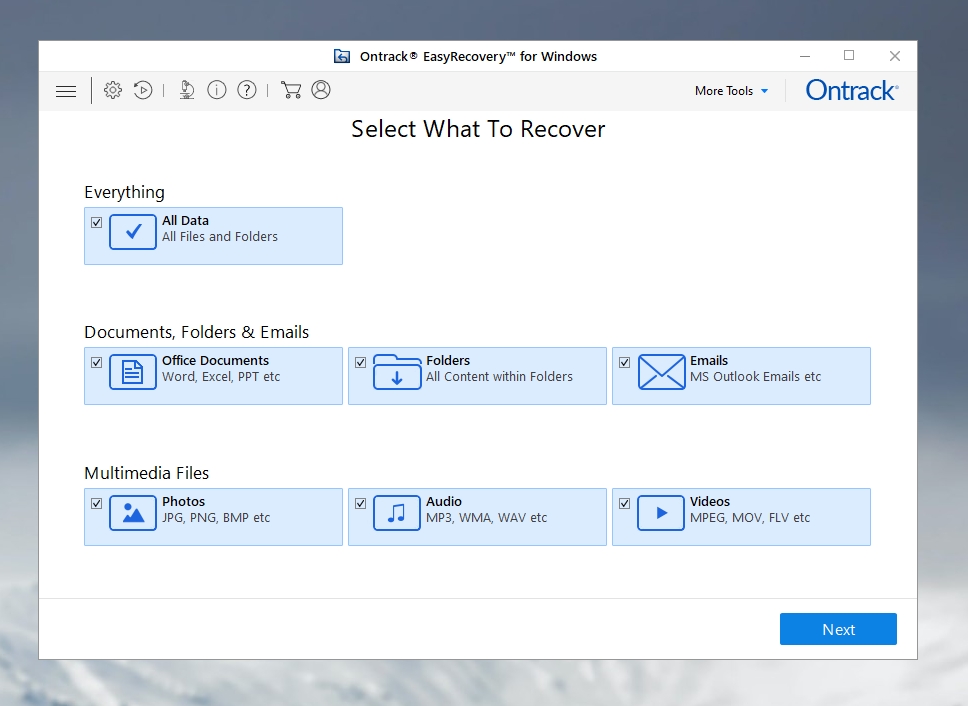
Task: Click the help question mark icon
Action: click(x=247, y=91)
